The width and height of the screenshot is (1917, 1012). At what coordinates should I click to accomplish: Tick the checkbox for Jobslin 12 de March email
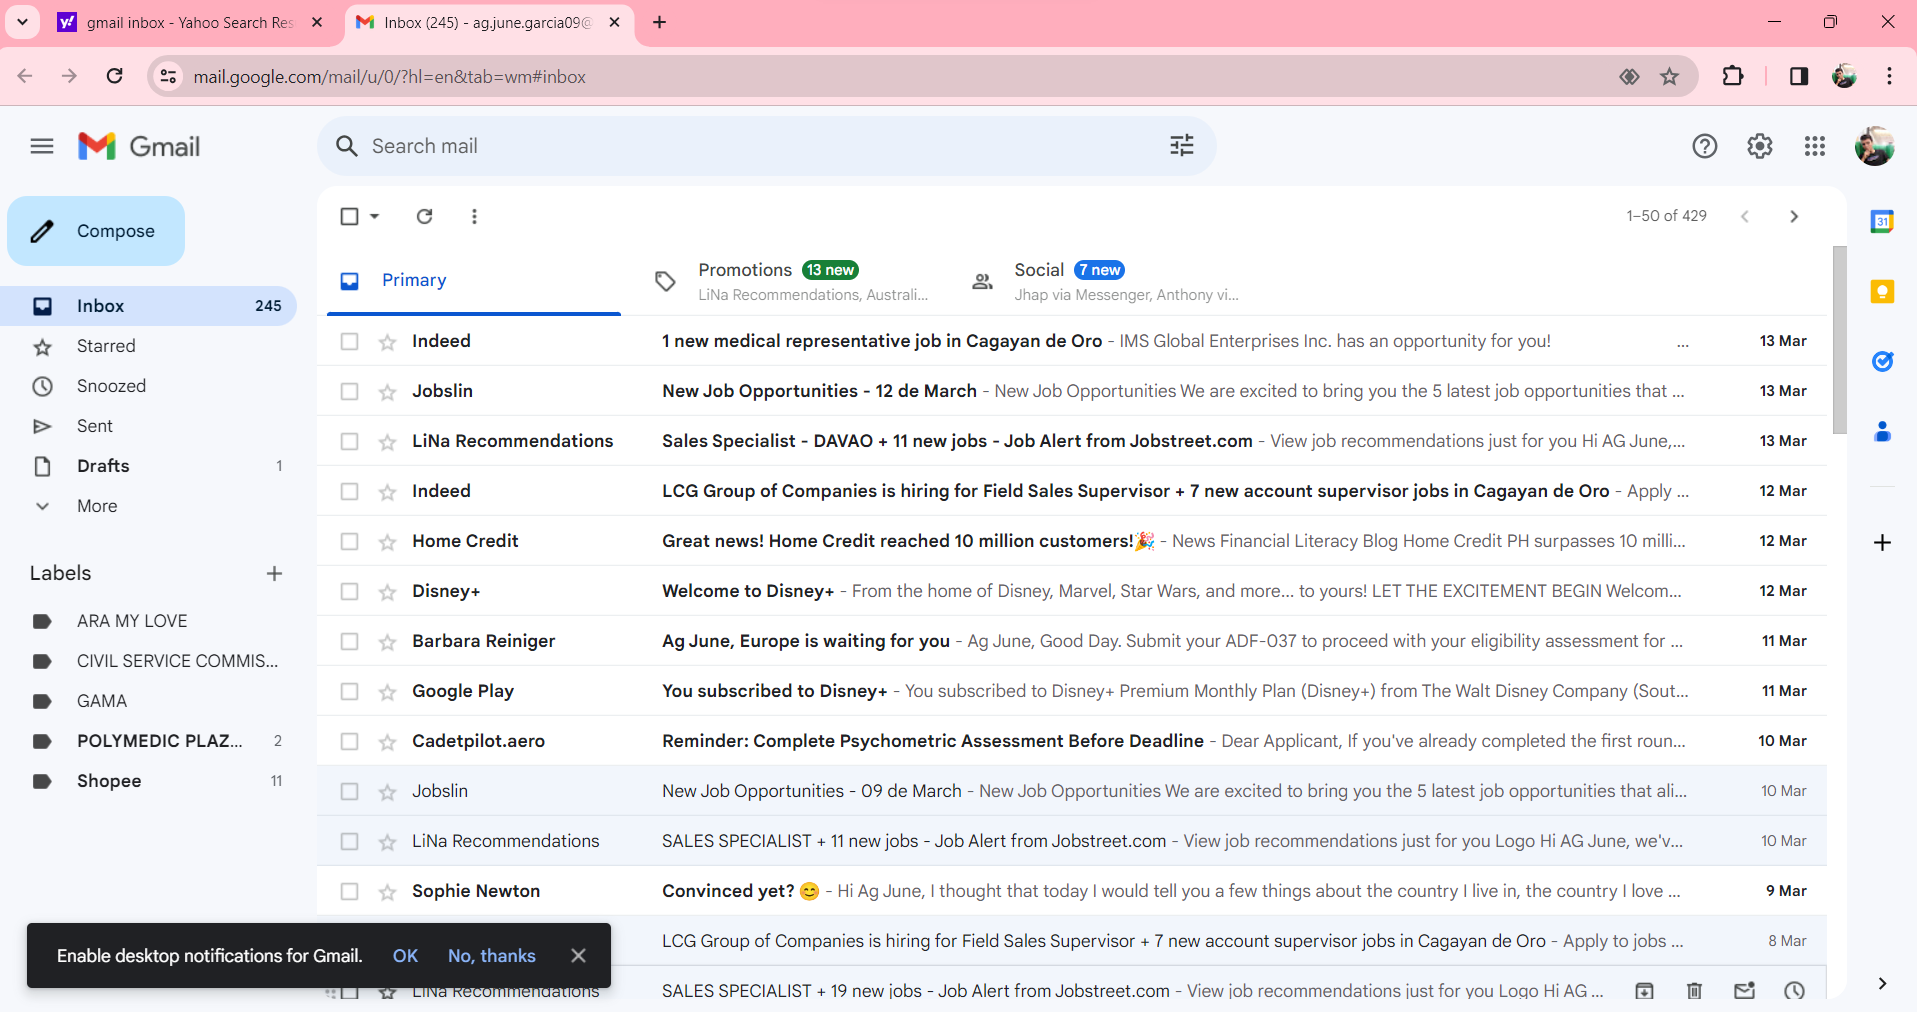(x=349, y=391)
